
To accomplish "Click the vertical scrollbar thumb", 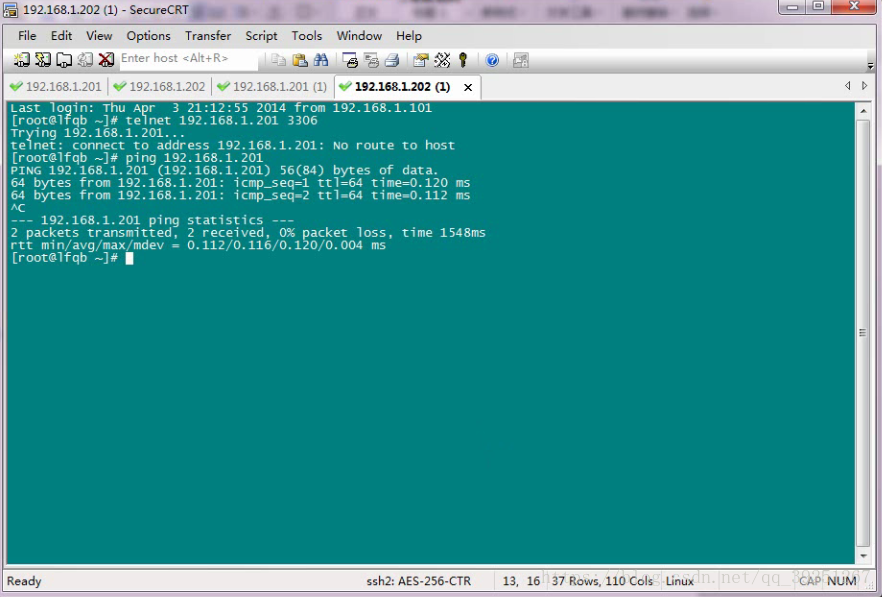I will [x=863, y=333].
